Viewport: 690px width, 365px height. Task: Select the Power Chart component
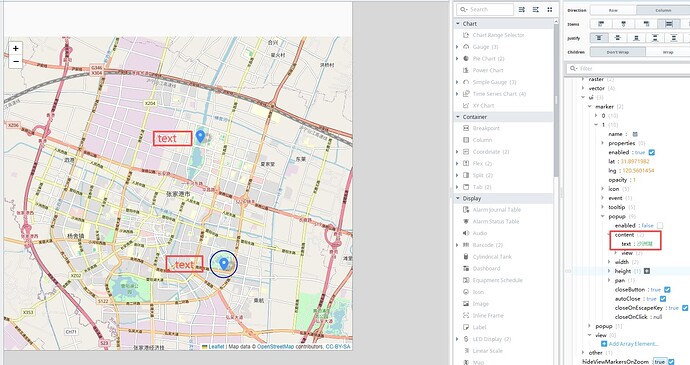pos(483,70)
